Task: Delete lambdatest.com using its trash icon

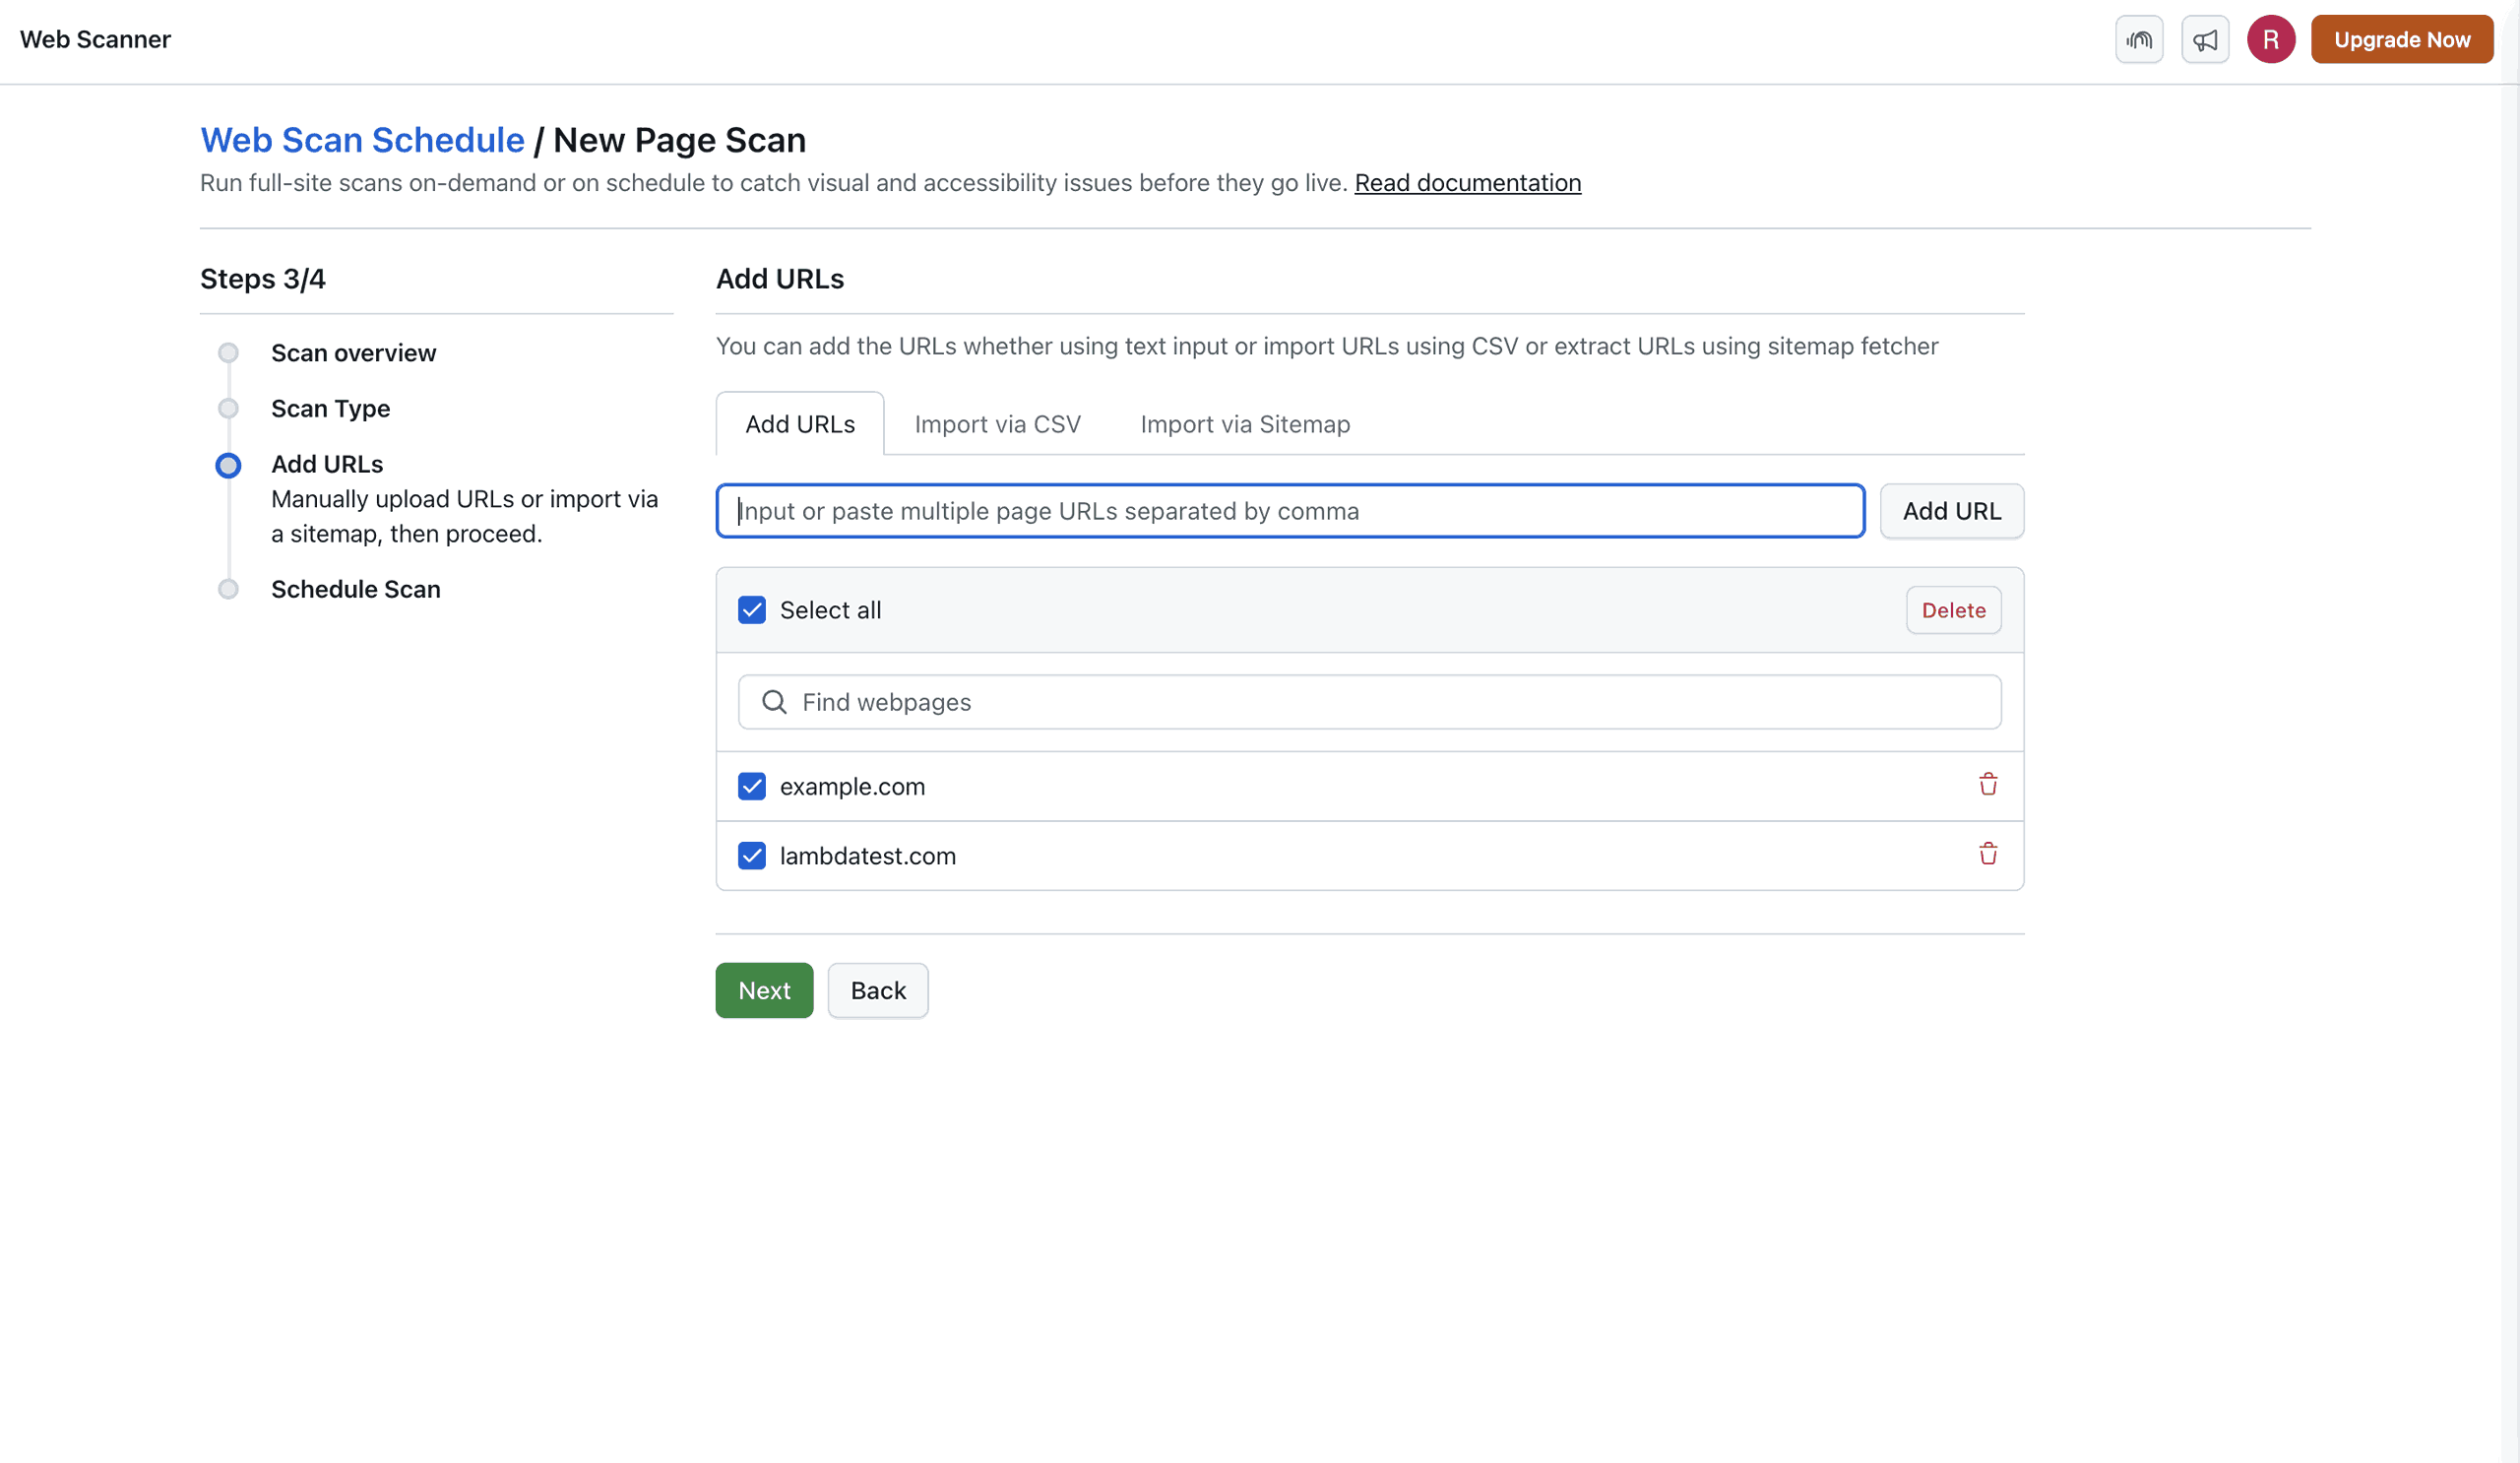Action: pyautogui.click(x=1988, y=854)
